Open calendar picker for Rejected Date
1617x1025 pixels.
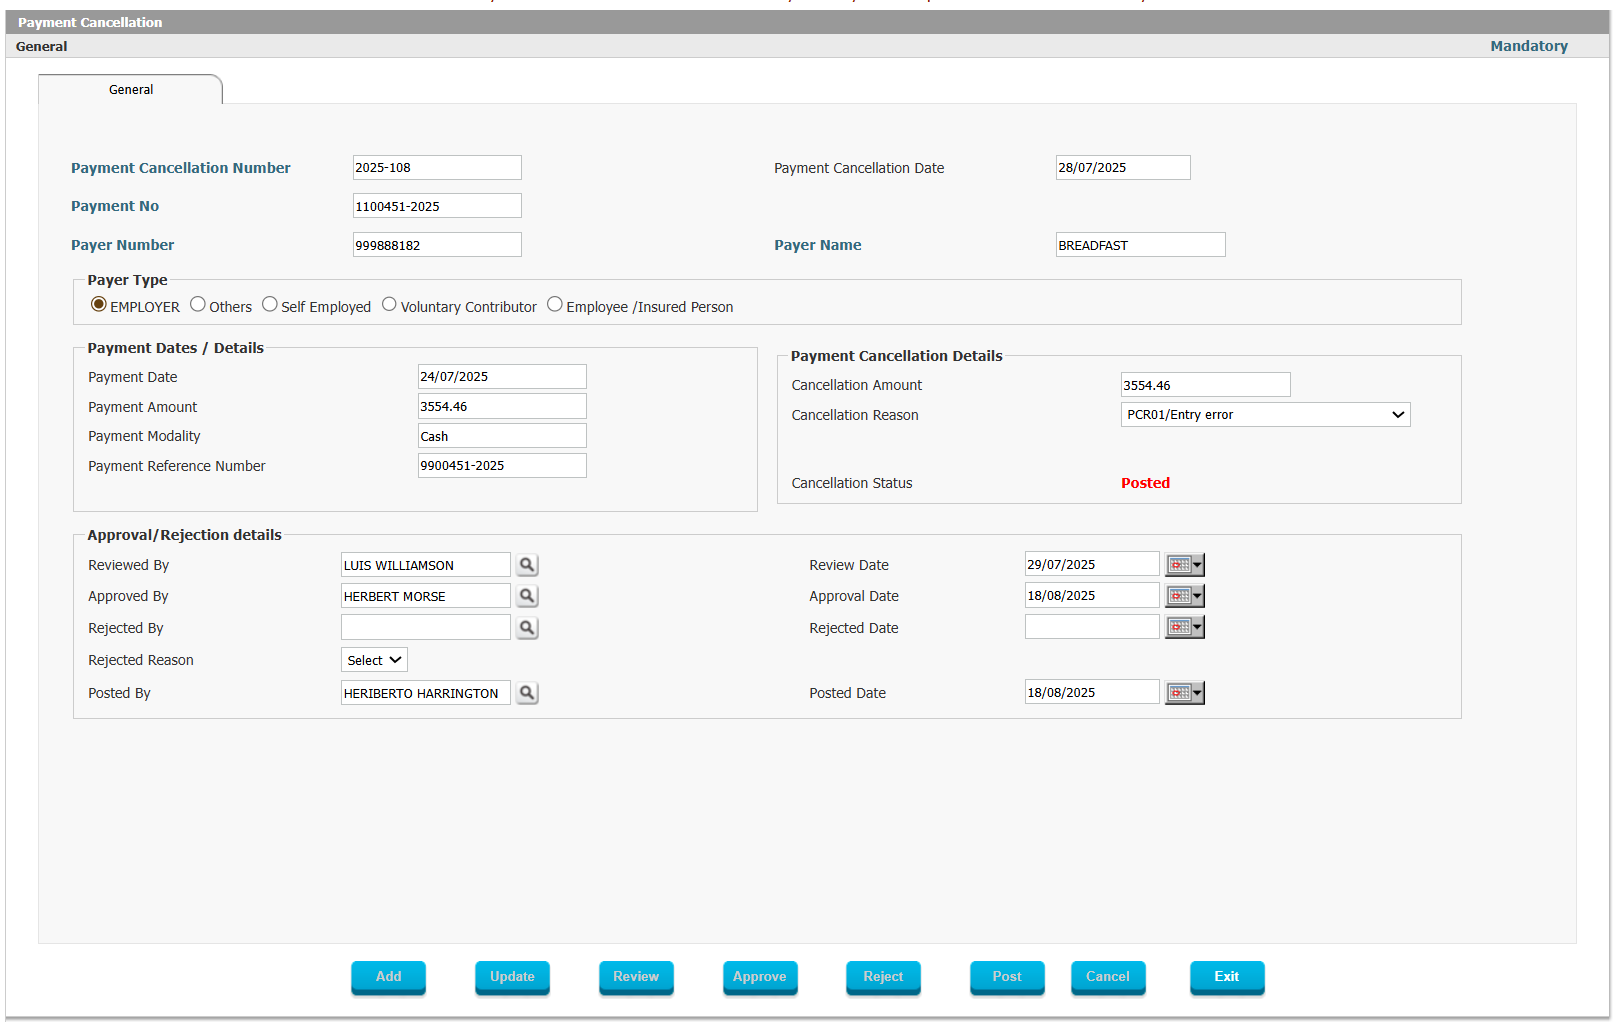point(1185,627)
